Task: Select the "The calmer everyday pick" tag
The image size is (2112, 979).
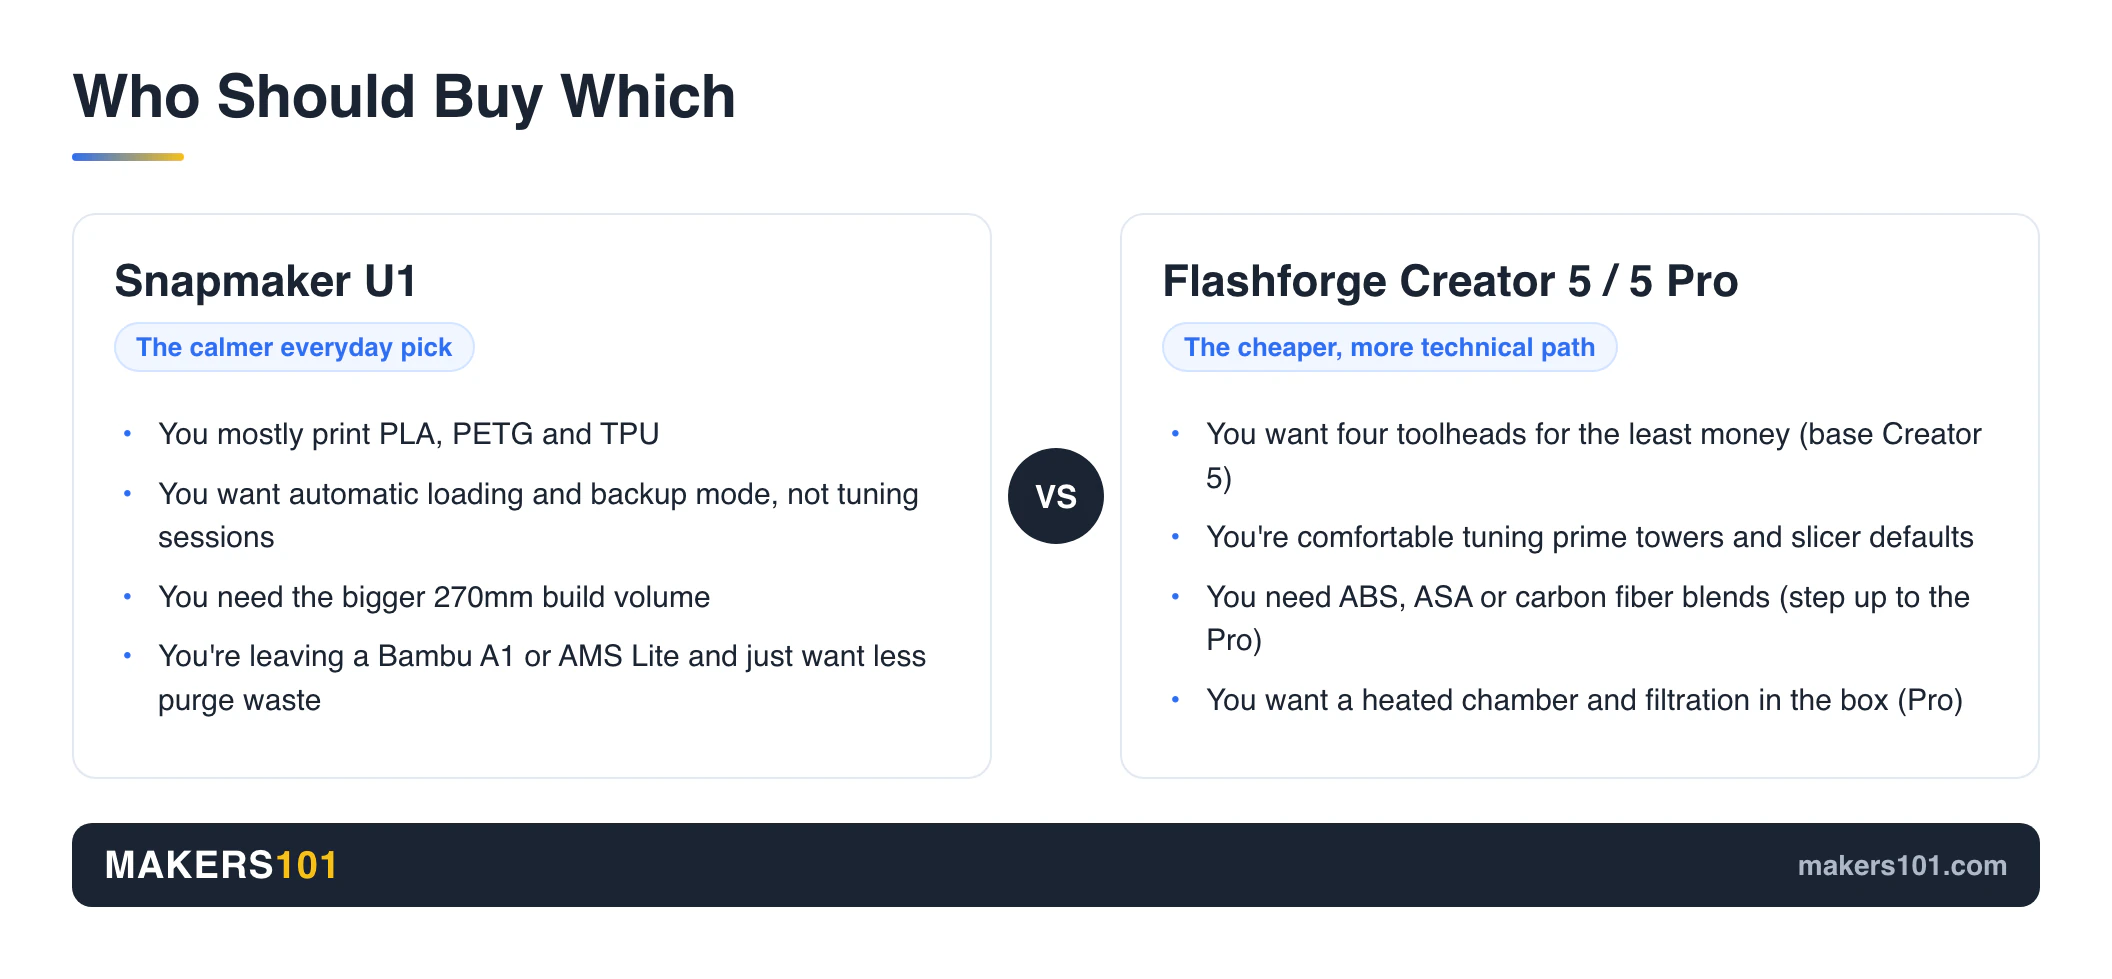Action: (294, 347)
